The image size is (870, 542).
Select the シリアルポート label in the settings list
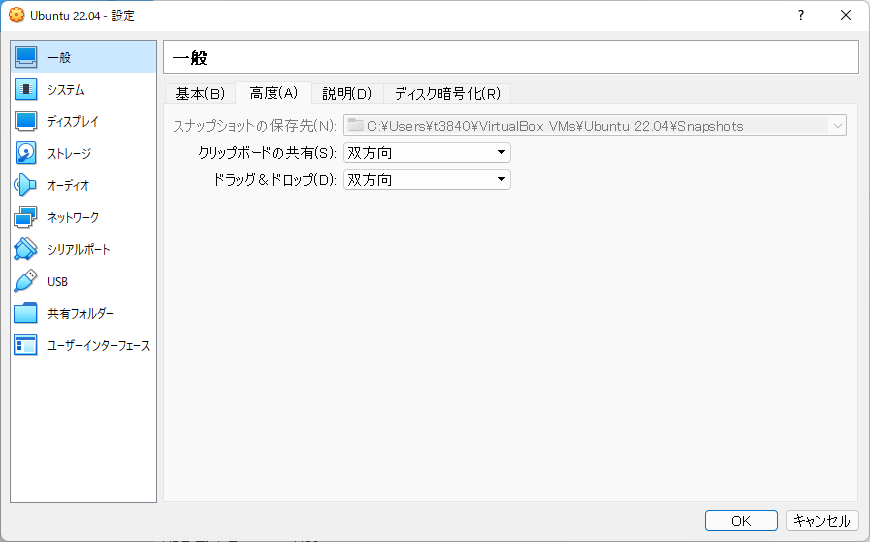(78, 250)
